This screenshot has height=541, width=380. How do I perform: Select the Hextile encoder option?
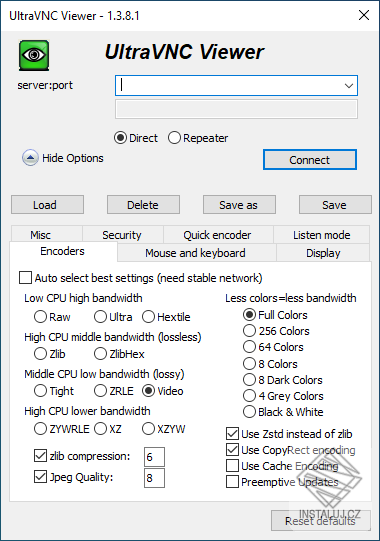point(148,317)
